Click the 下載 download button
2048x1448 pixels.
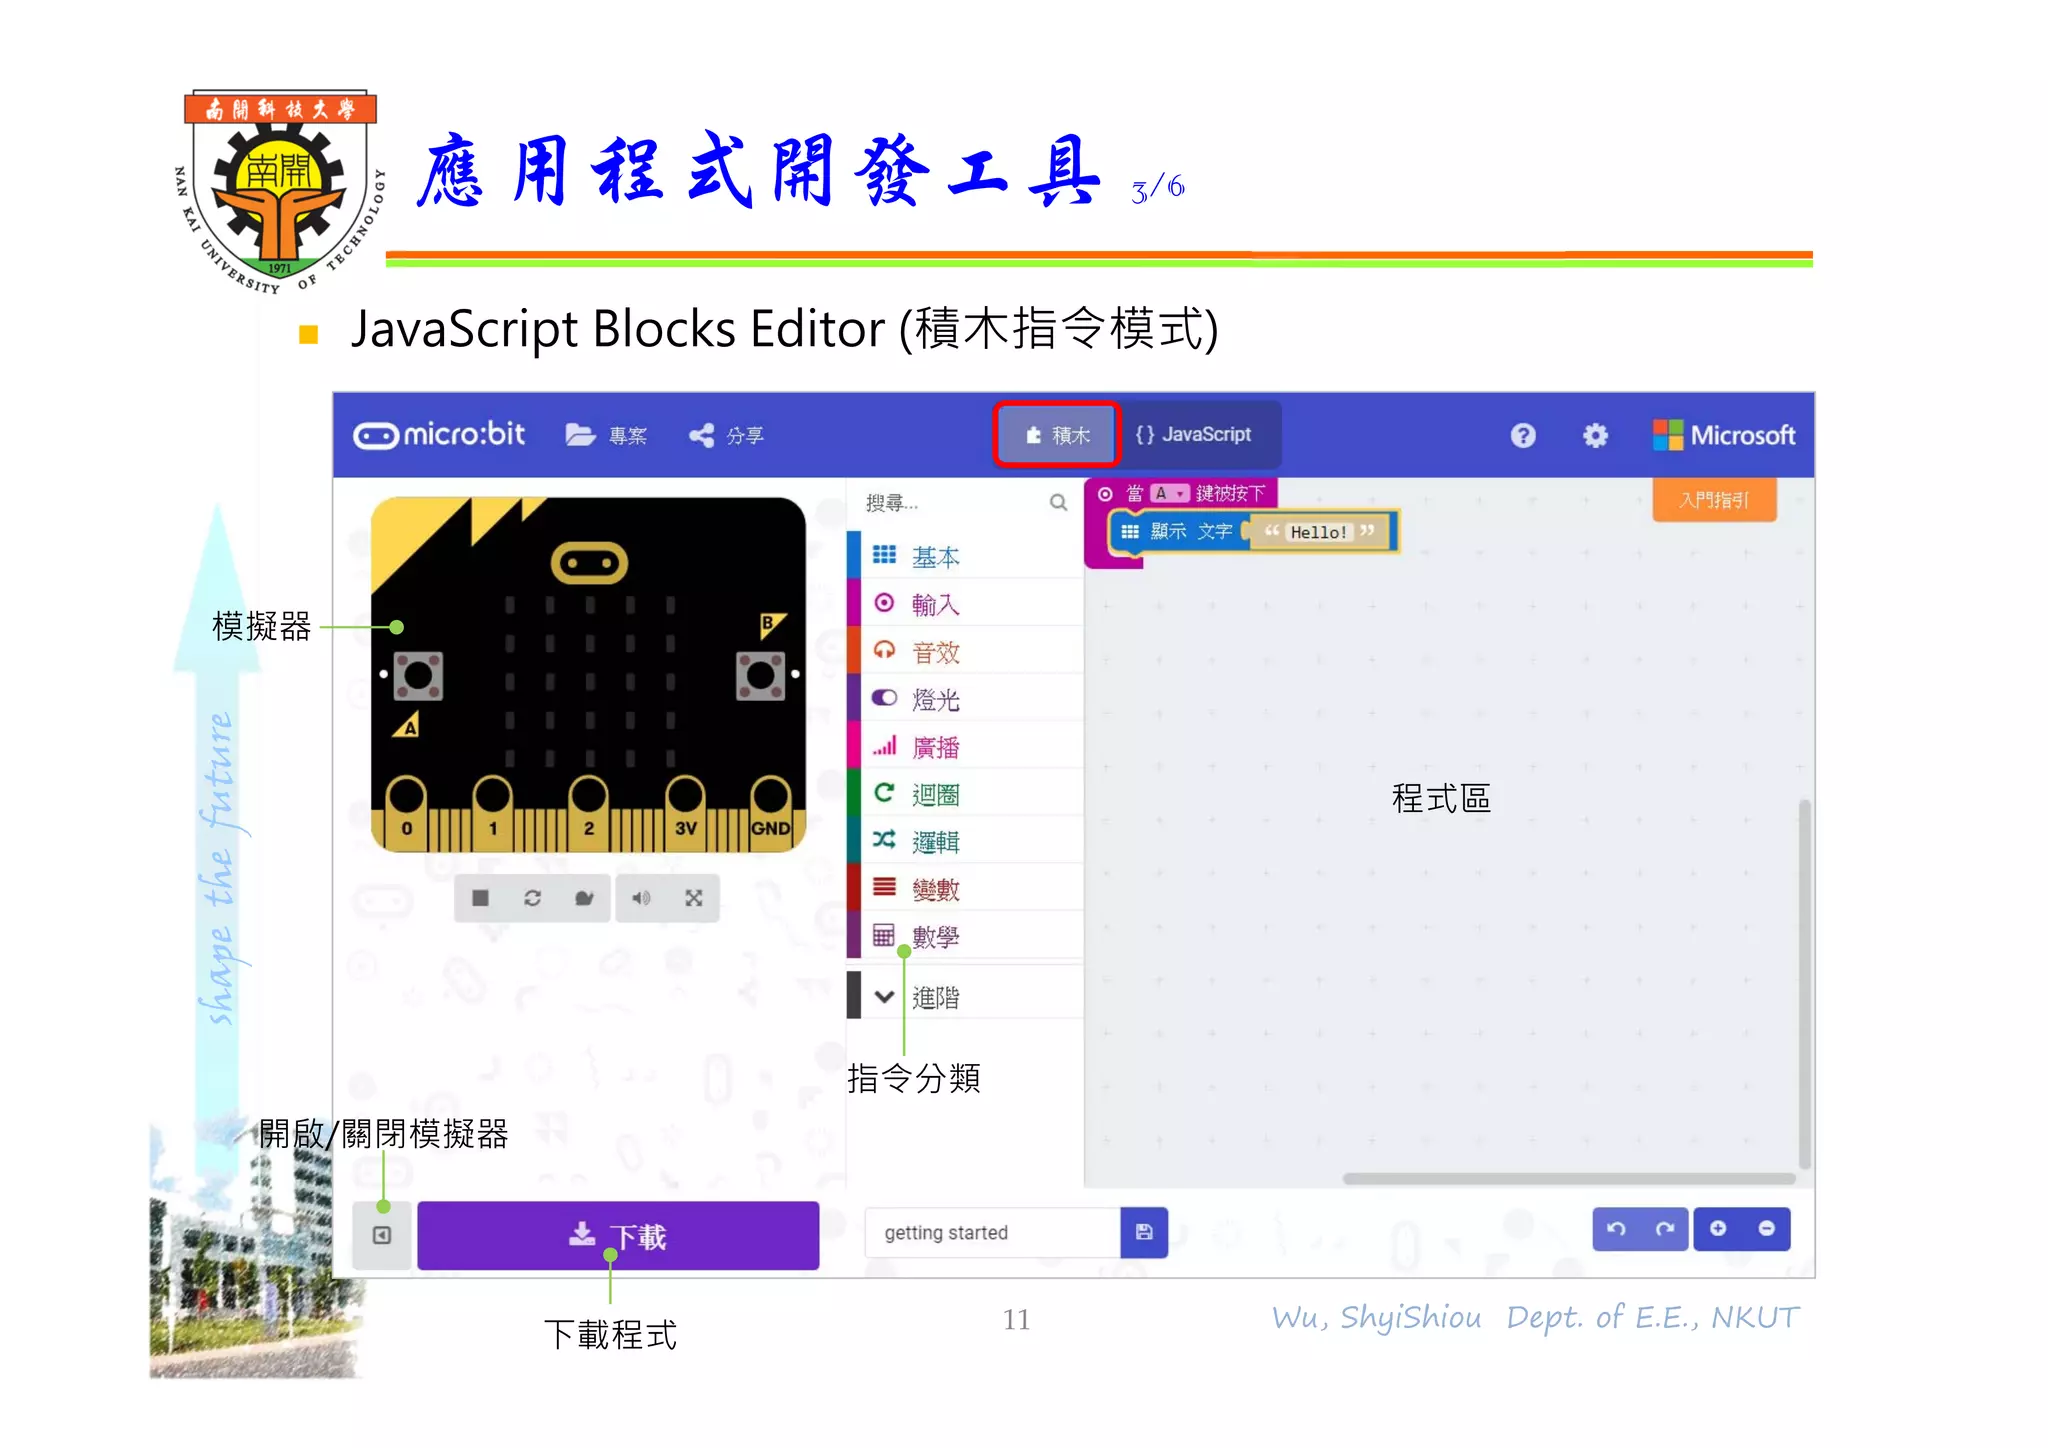[x=618, y=1236]
